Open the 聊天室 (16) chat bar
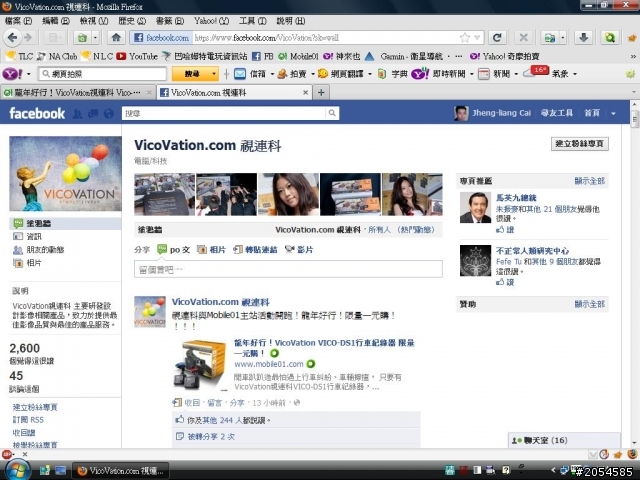Screen dimensions: 640x480 pyautogui.click(x=564, y=440)
